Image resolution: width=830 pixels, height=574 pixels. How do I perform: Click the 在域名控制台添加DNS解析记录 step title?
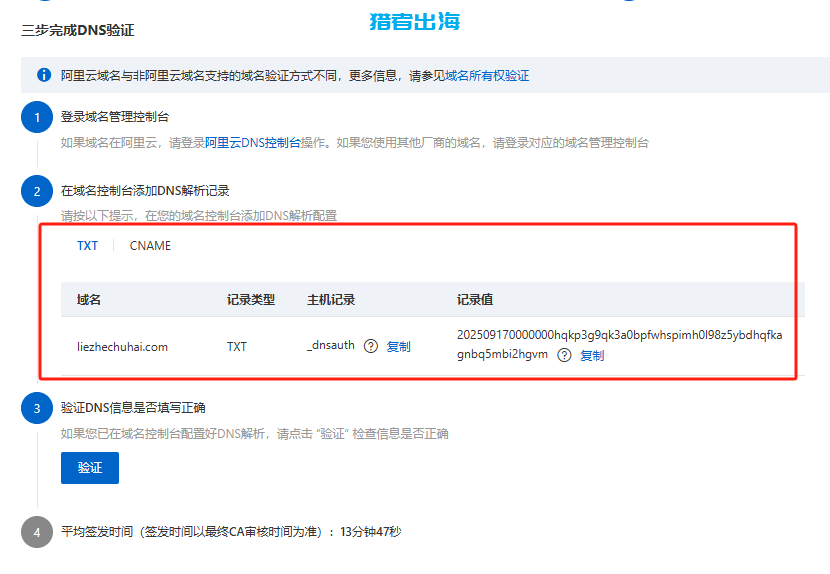pyautogui.click(x=145, y=191)
